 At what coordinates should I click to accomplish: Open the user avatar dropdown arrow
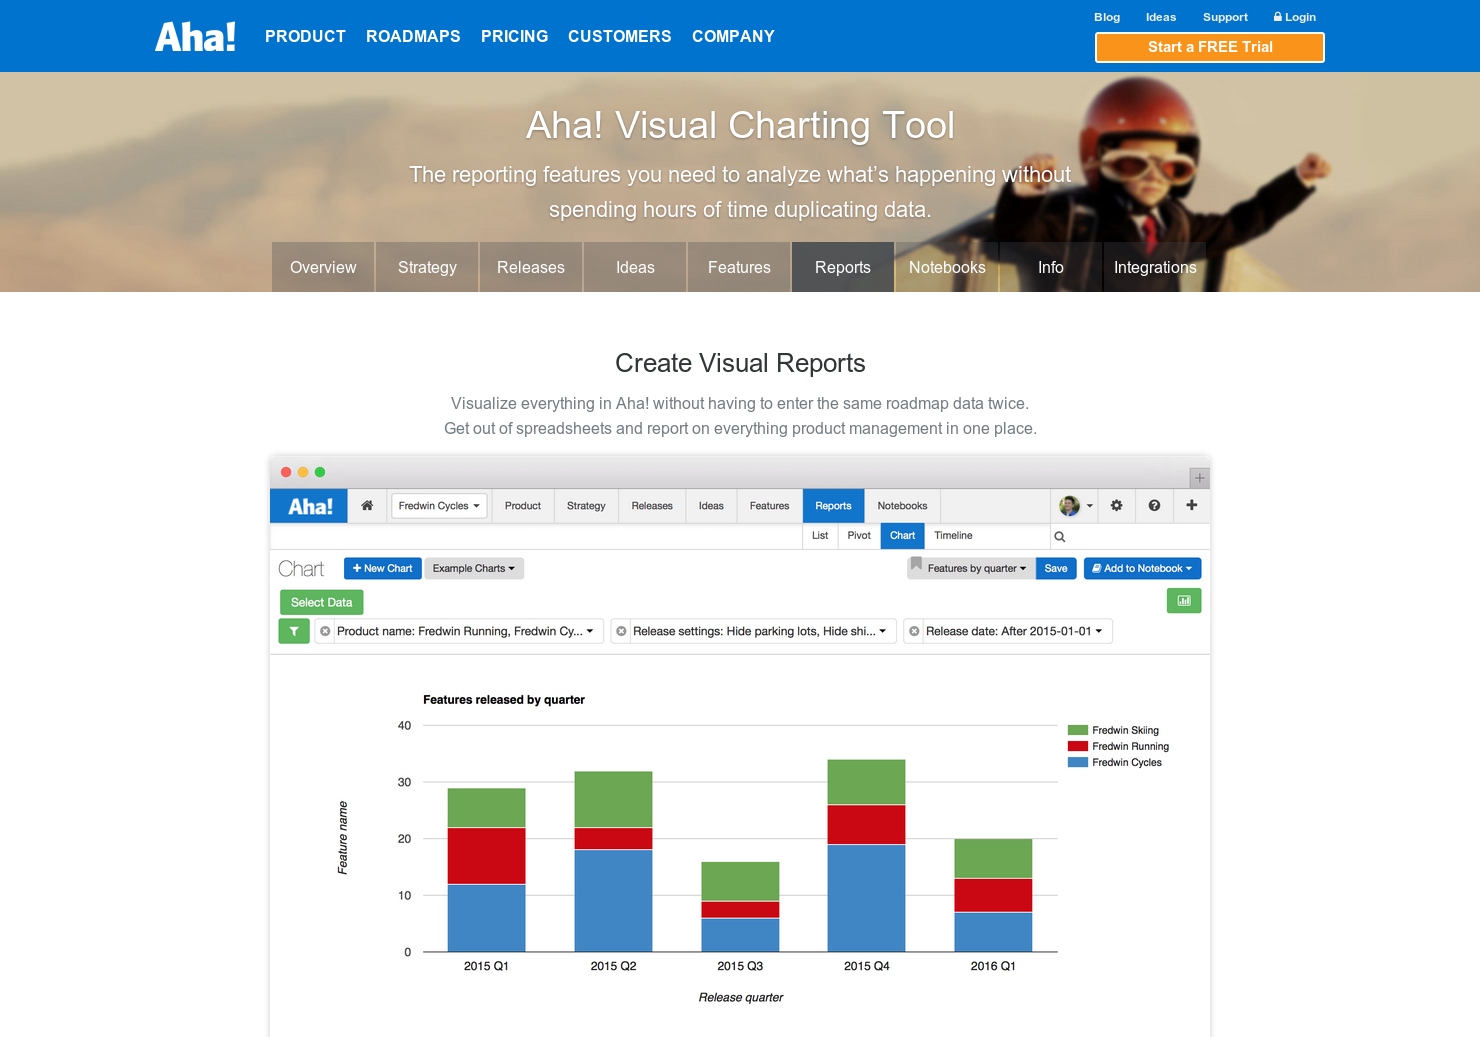pyautogui.click(x=1090, y=506)
